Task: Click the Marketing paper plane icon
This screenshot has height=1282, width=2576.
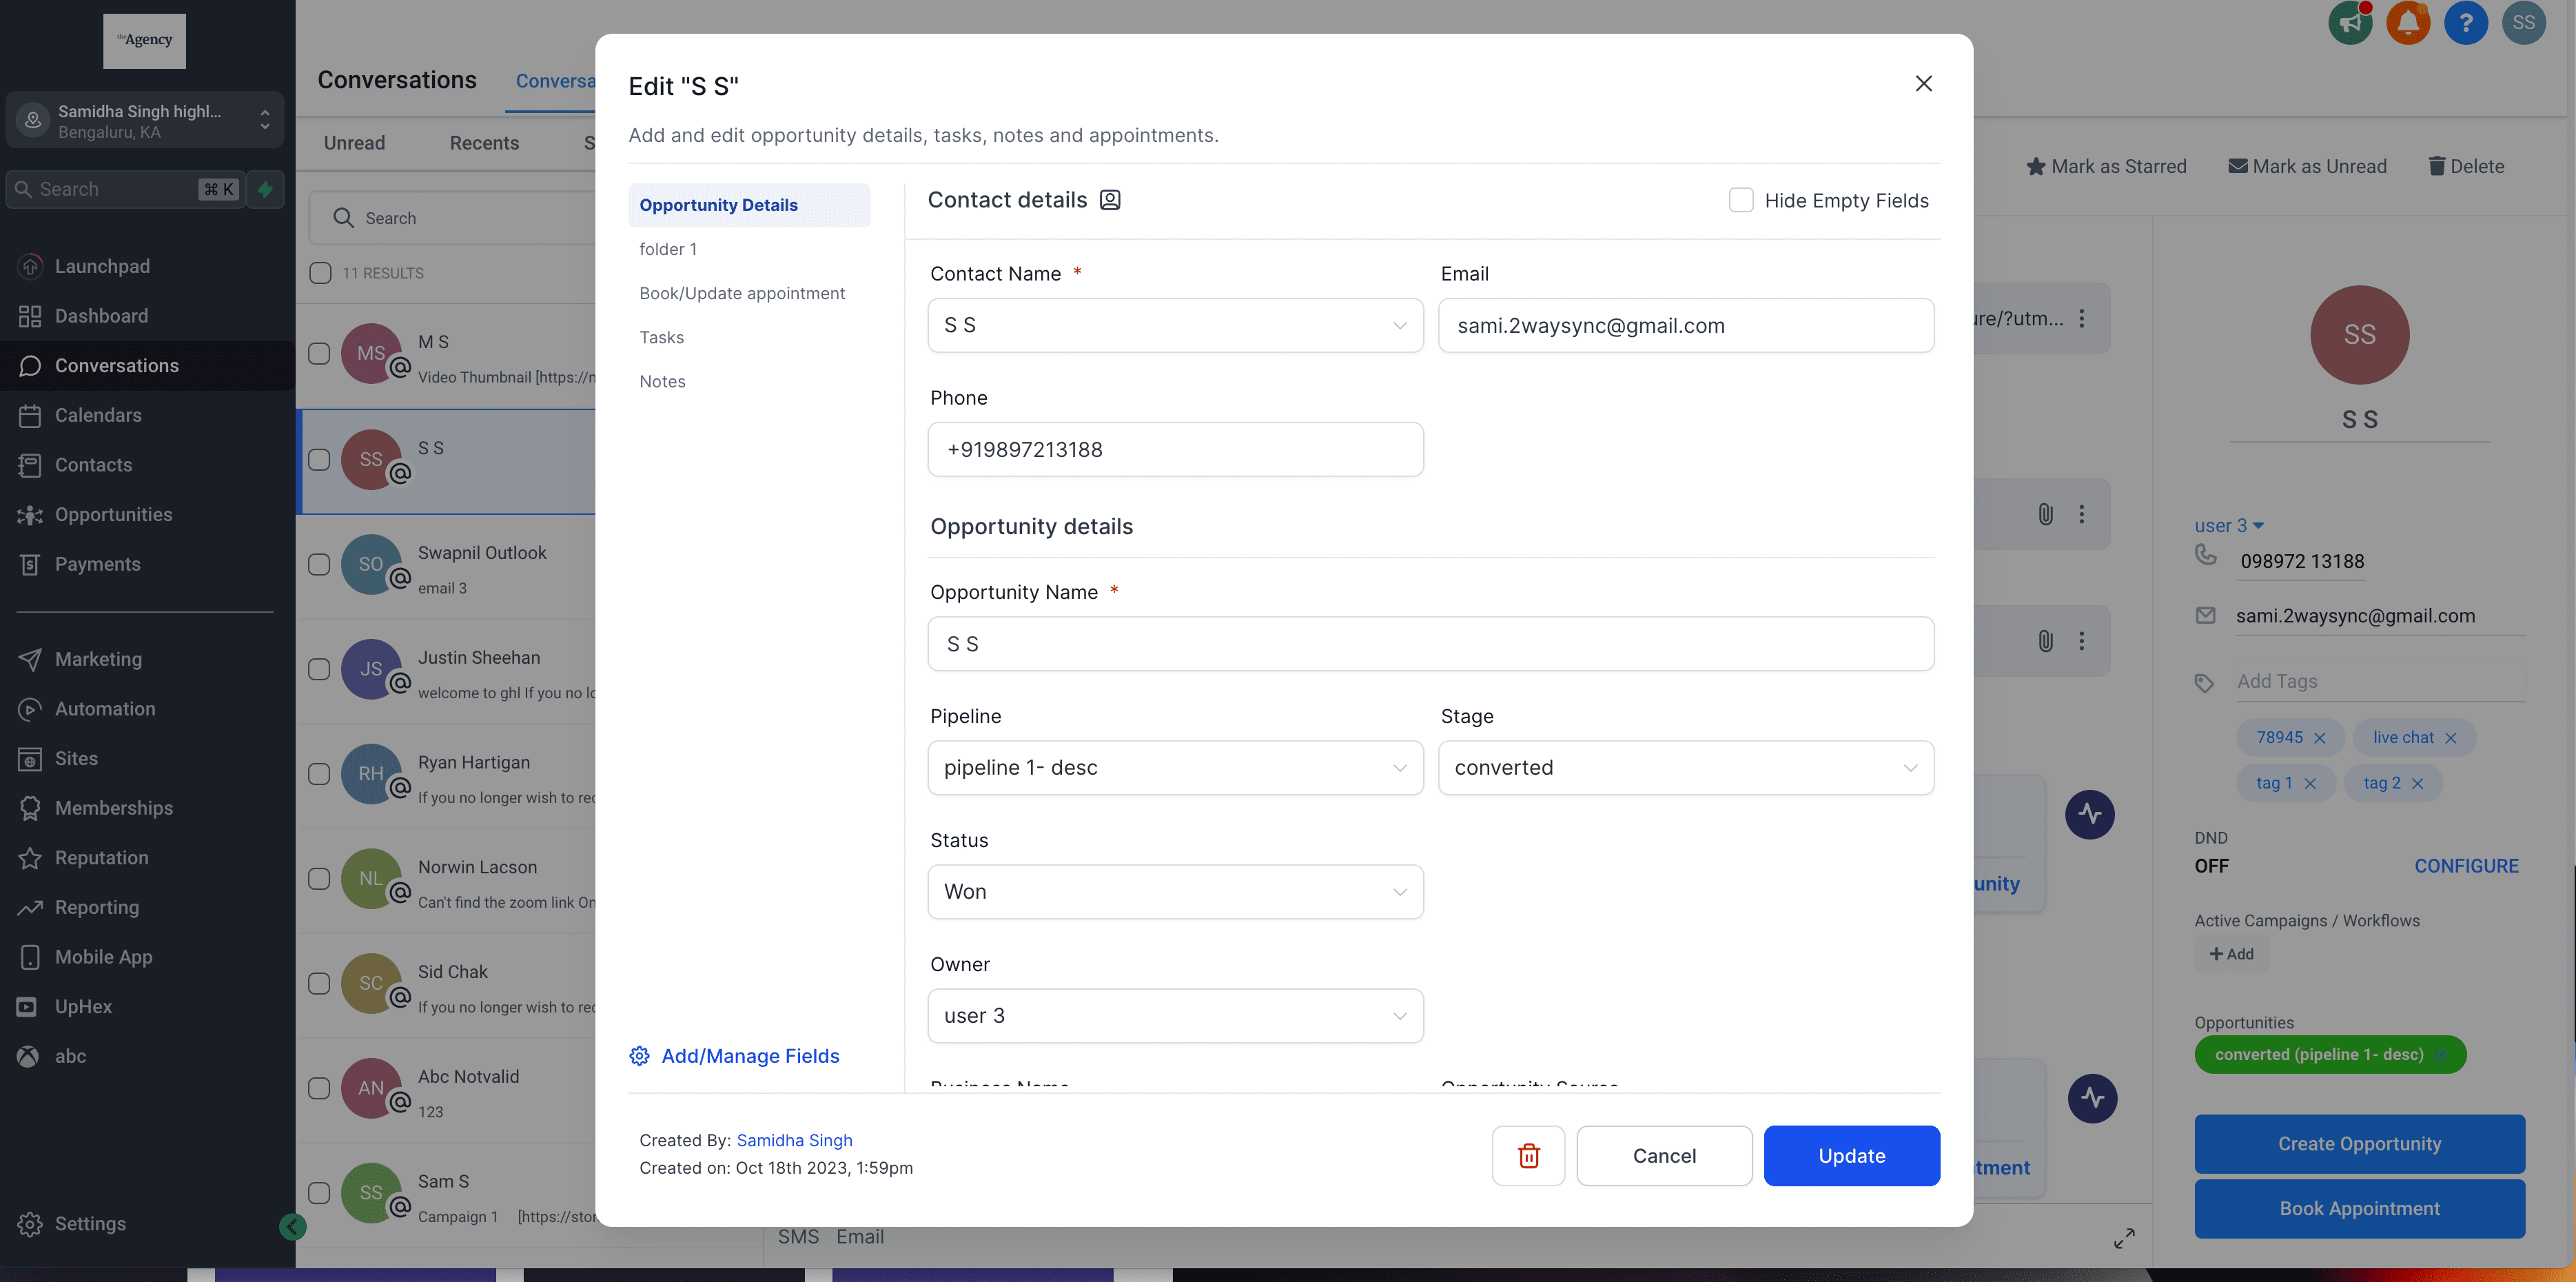Action: point(30,659)
